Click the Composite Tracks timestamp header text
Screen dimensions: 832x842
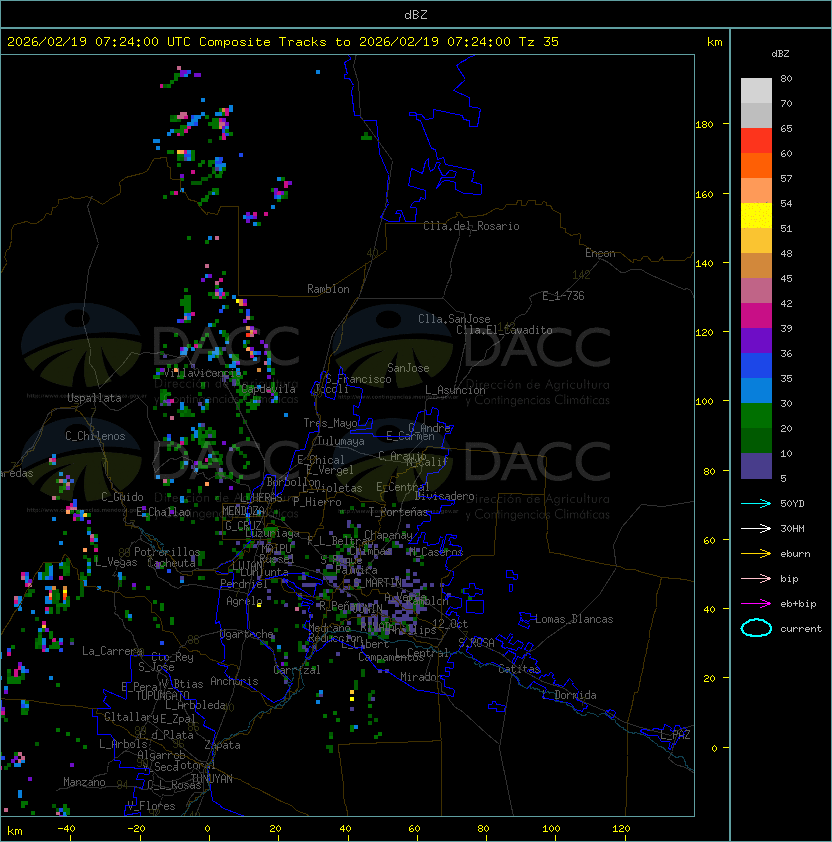point(283,42)
